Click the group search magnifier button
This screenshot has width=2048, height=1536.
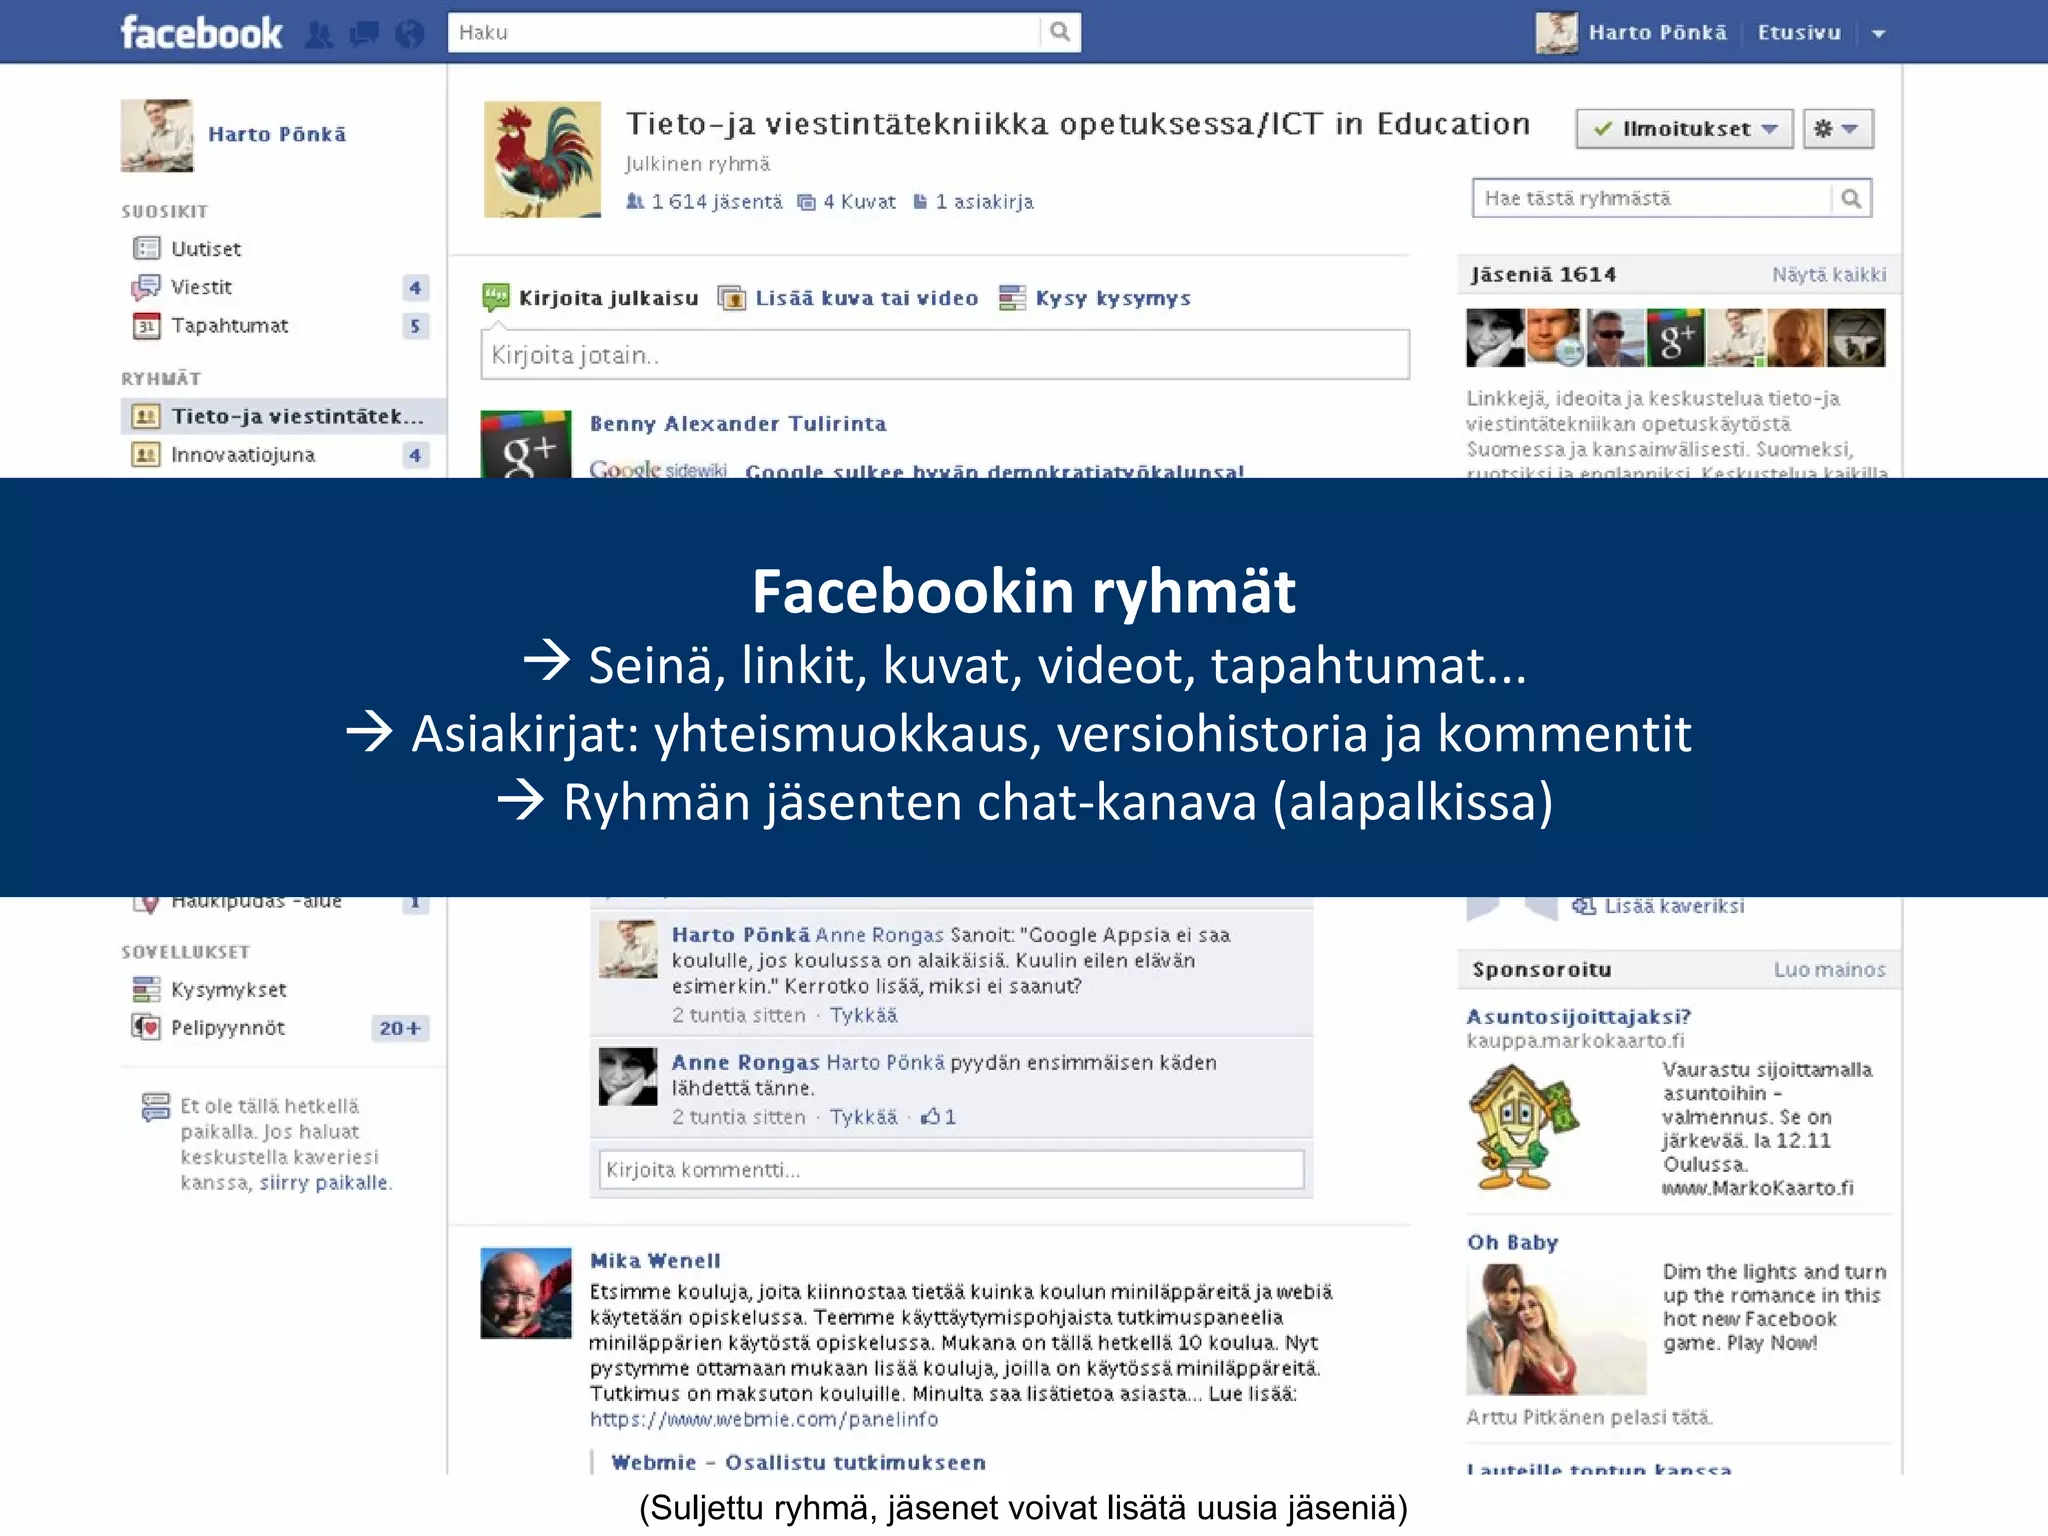click(1851, 198)
